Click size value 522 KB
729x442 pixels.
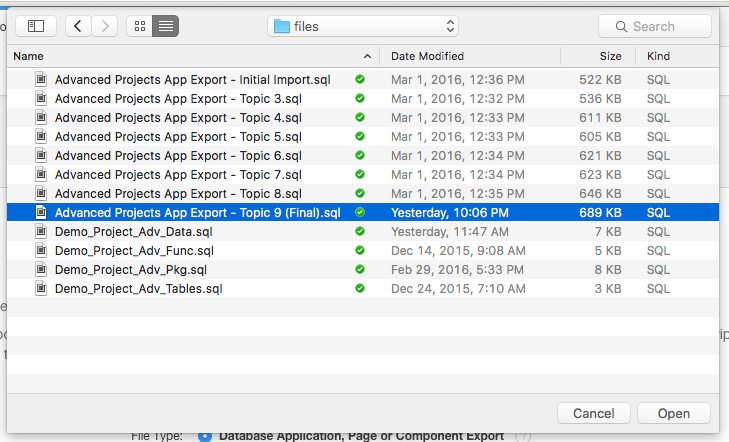coord(600,79)
